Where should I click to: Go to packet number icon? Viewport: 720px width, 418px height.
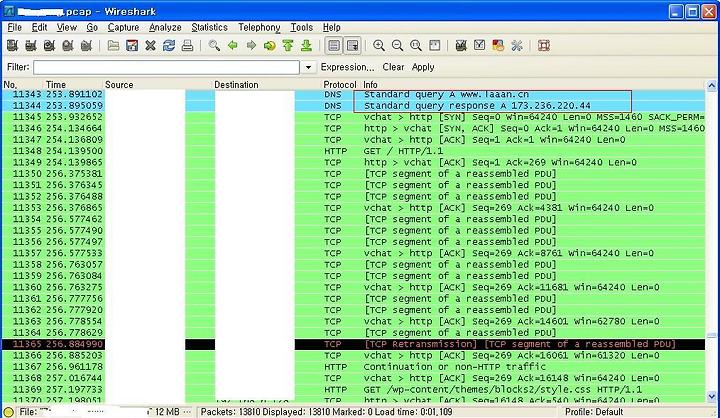click(269, 45)
